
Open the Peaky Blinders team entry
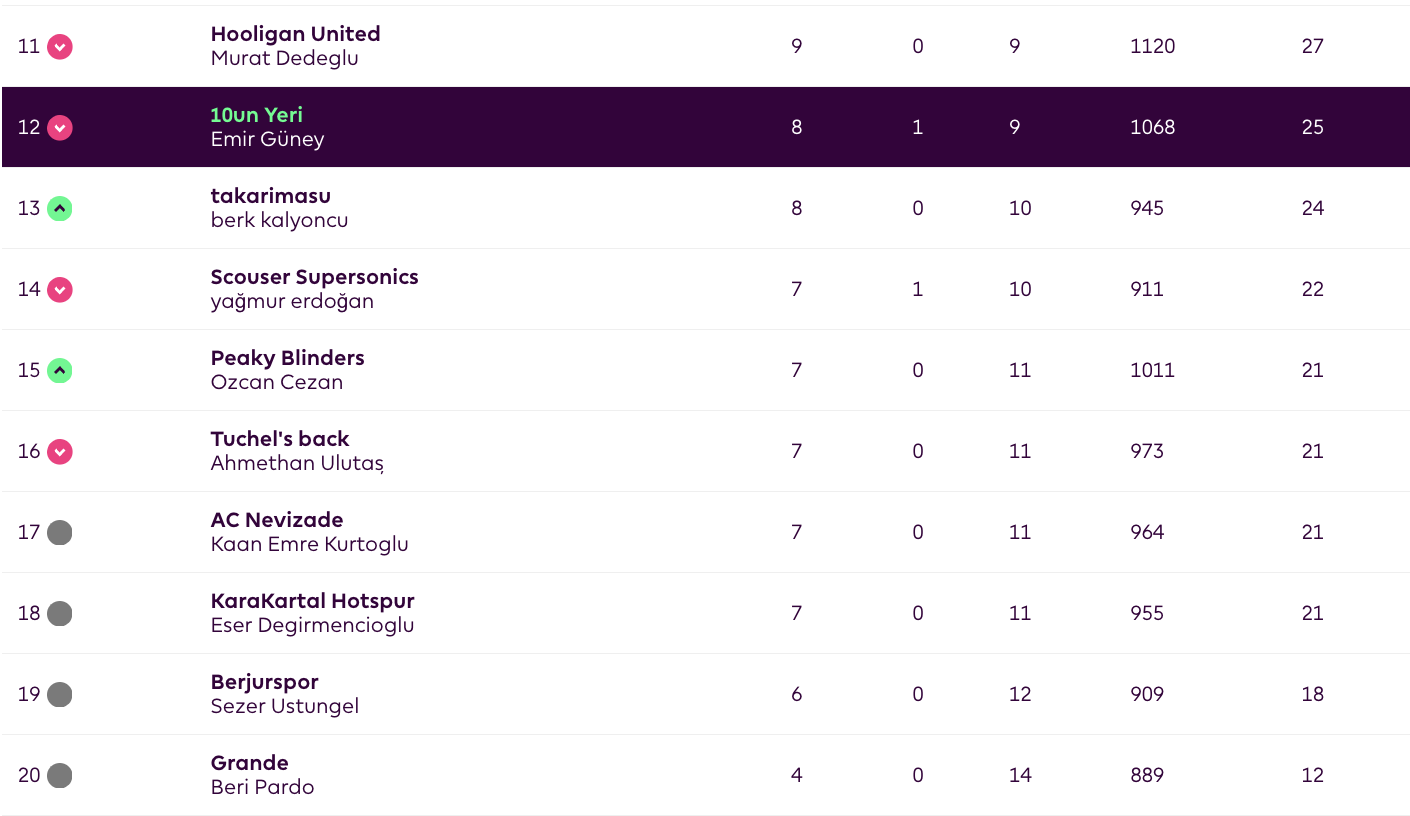point(287,358)
